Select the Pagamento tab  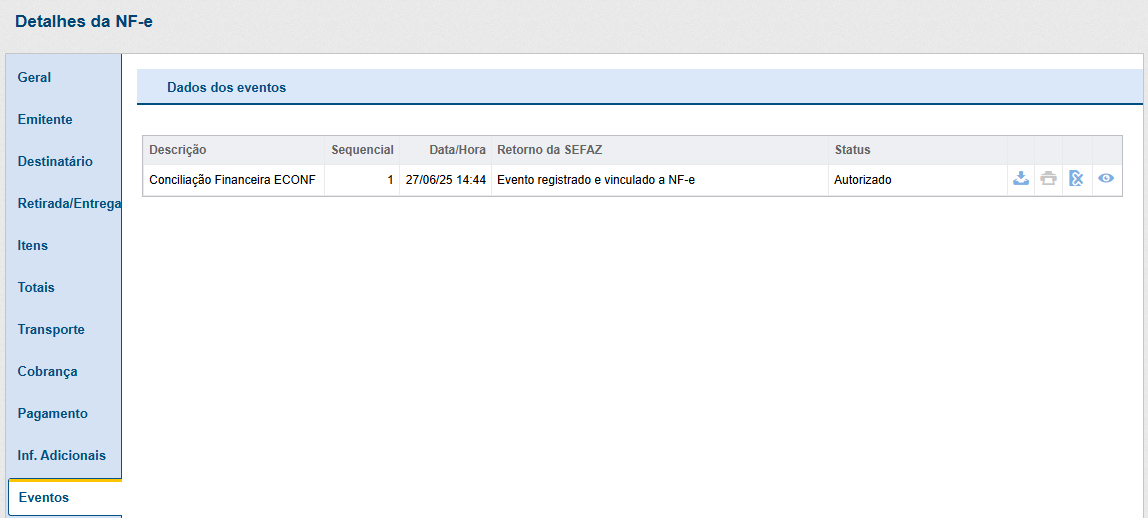click(x=52, y=413)
